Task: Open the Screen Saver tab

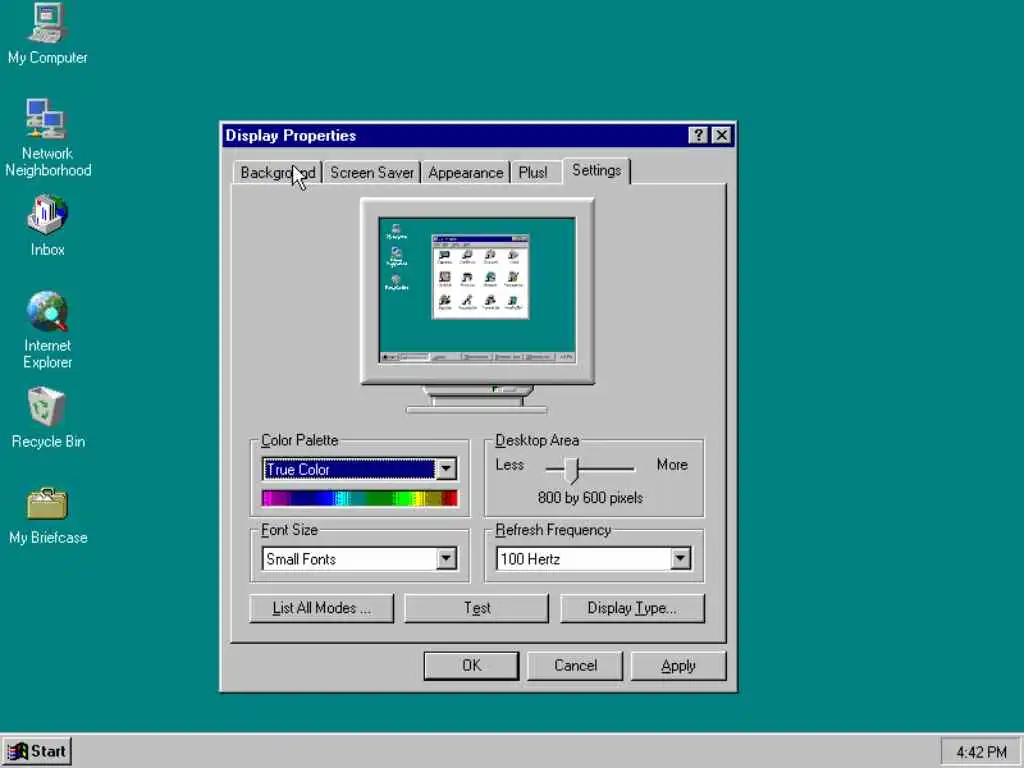Action: coord(372,172)
